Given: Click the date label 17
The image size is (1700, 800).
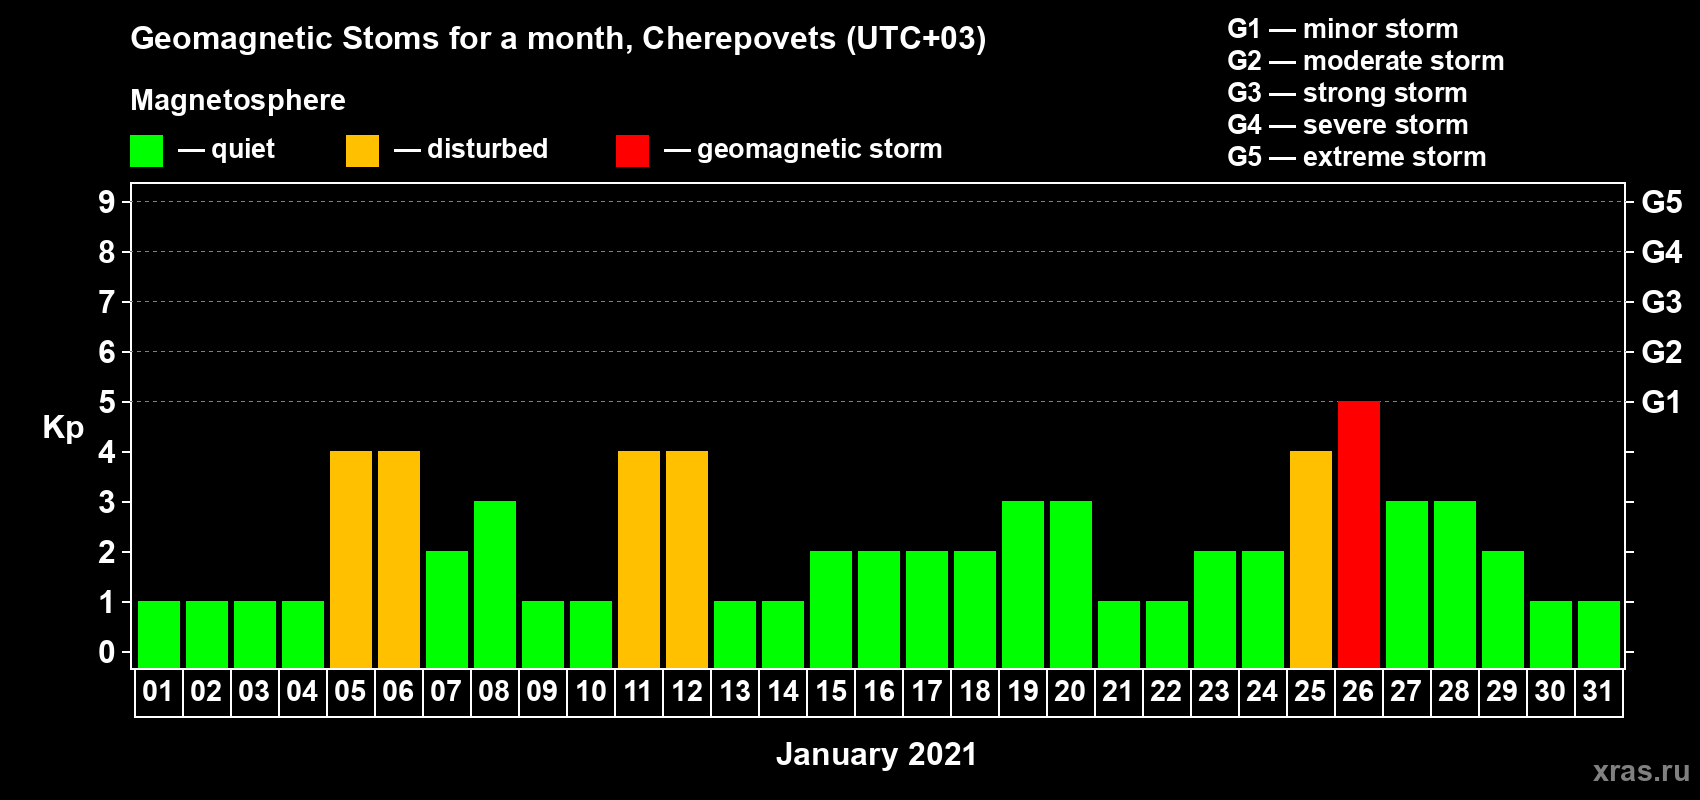Looking at the screenshot, I should (x=927, y=692).
